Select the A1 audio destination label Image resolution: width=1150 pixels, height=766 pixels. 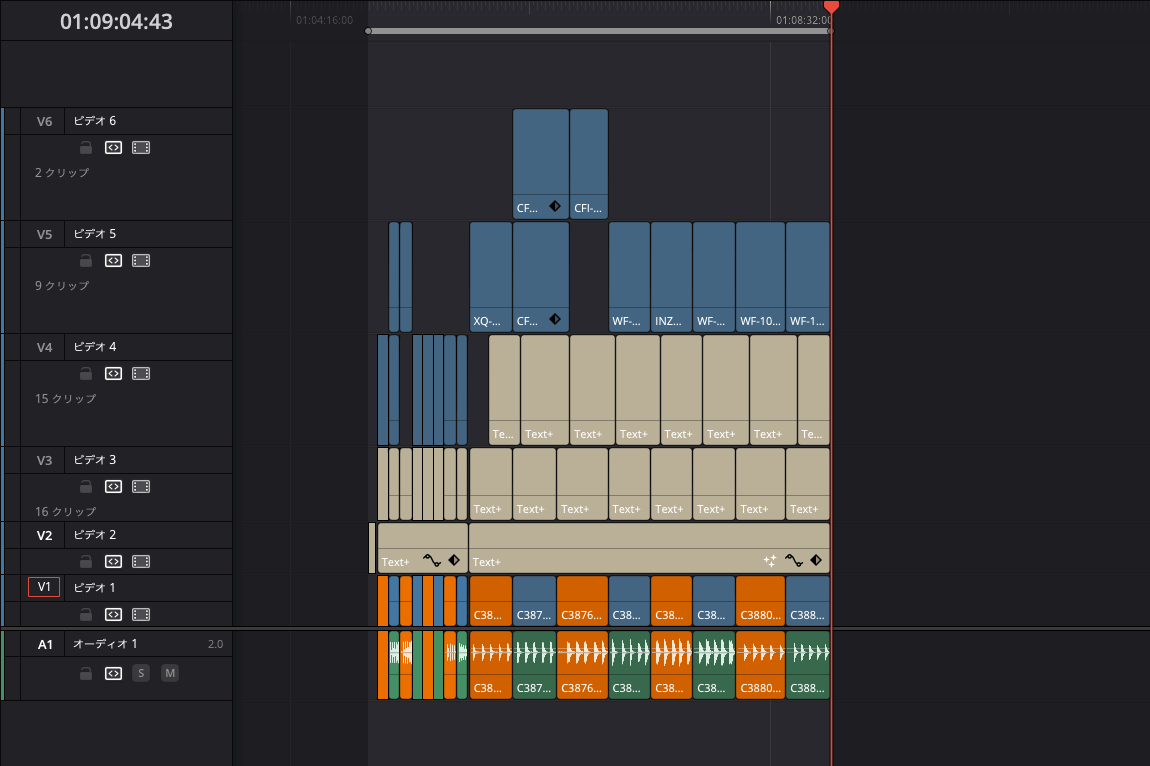(x=45, y=644)
